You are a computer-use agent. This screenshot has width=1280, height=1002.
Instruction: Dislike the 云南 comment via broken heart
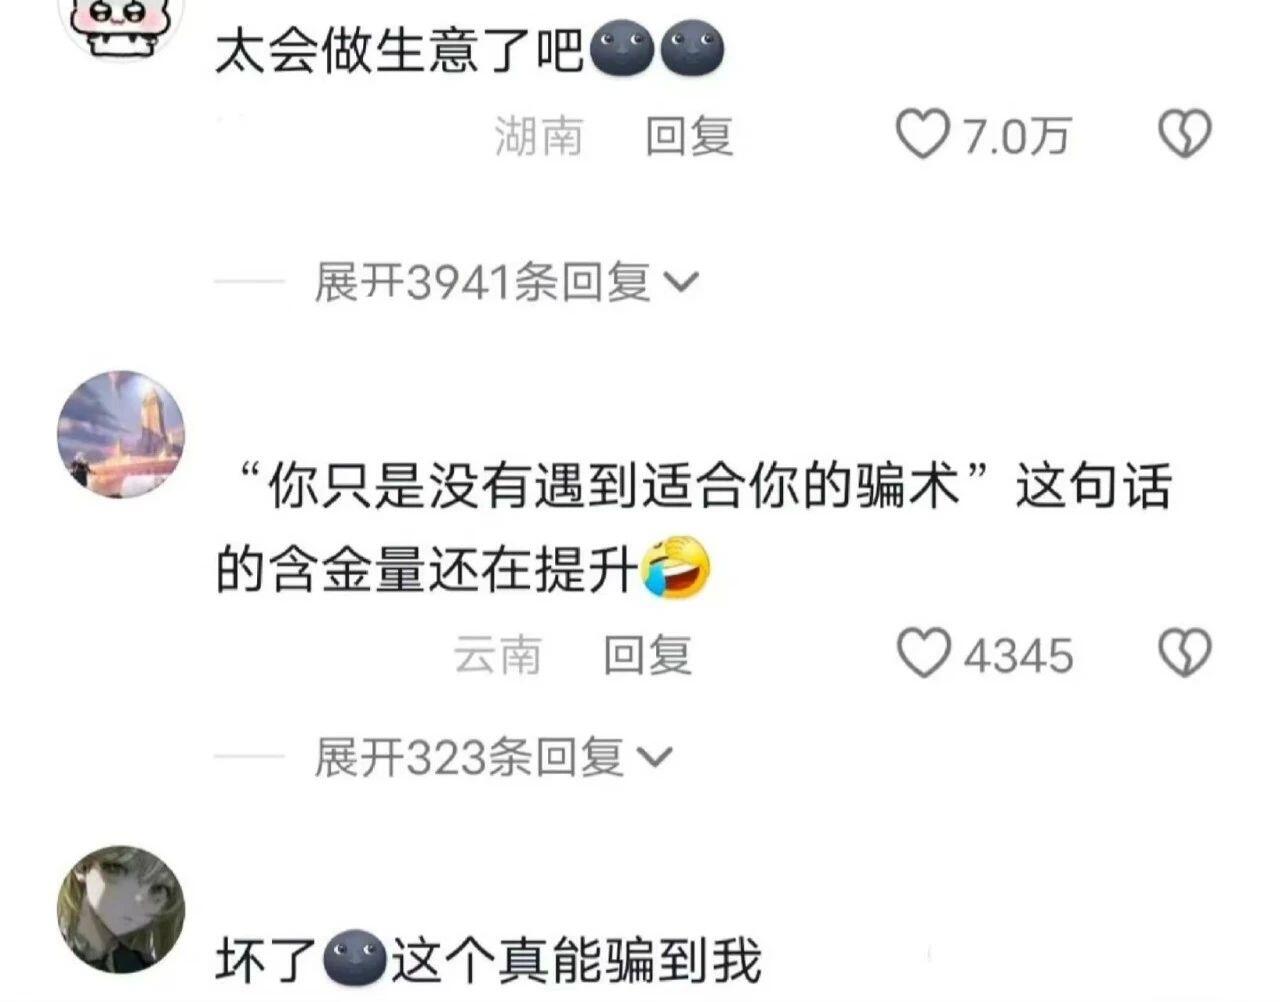pyautogui.click(x=1185, y=654)
